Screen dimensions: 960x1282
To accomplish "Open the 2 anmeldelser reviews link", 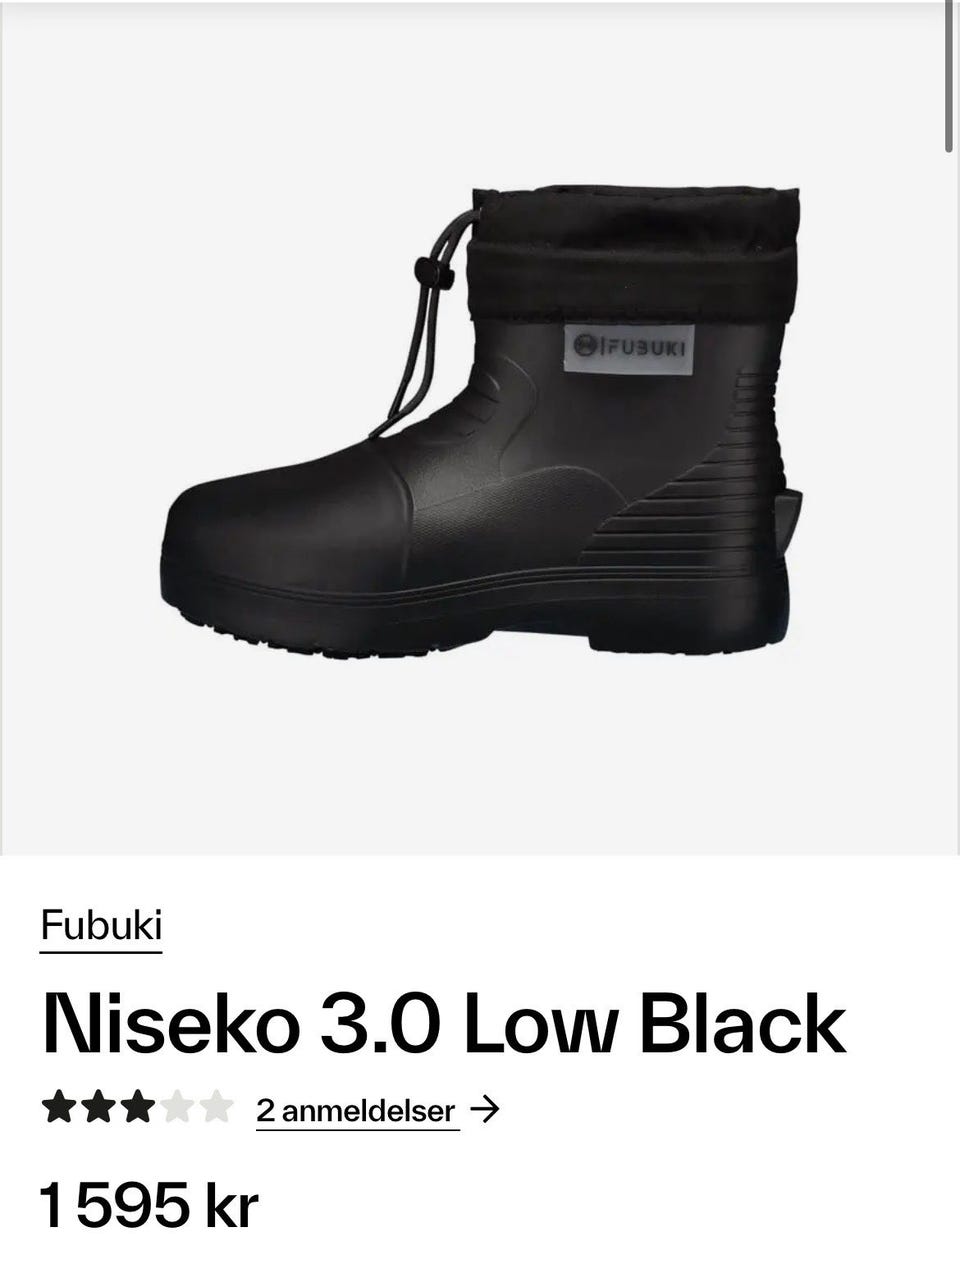I will tap(356, 1110).
